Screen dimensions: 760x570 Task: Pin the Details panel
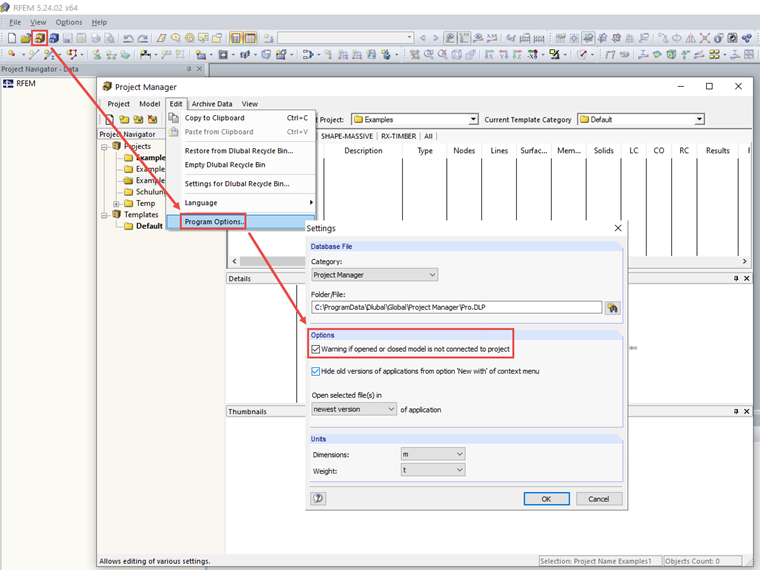[736, 278]
